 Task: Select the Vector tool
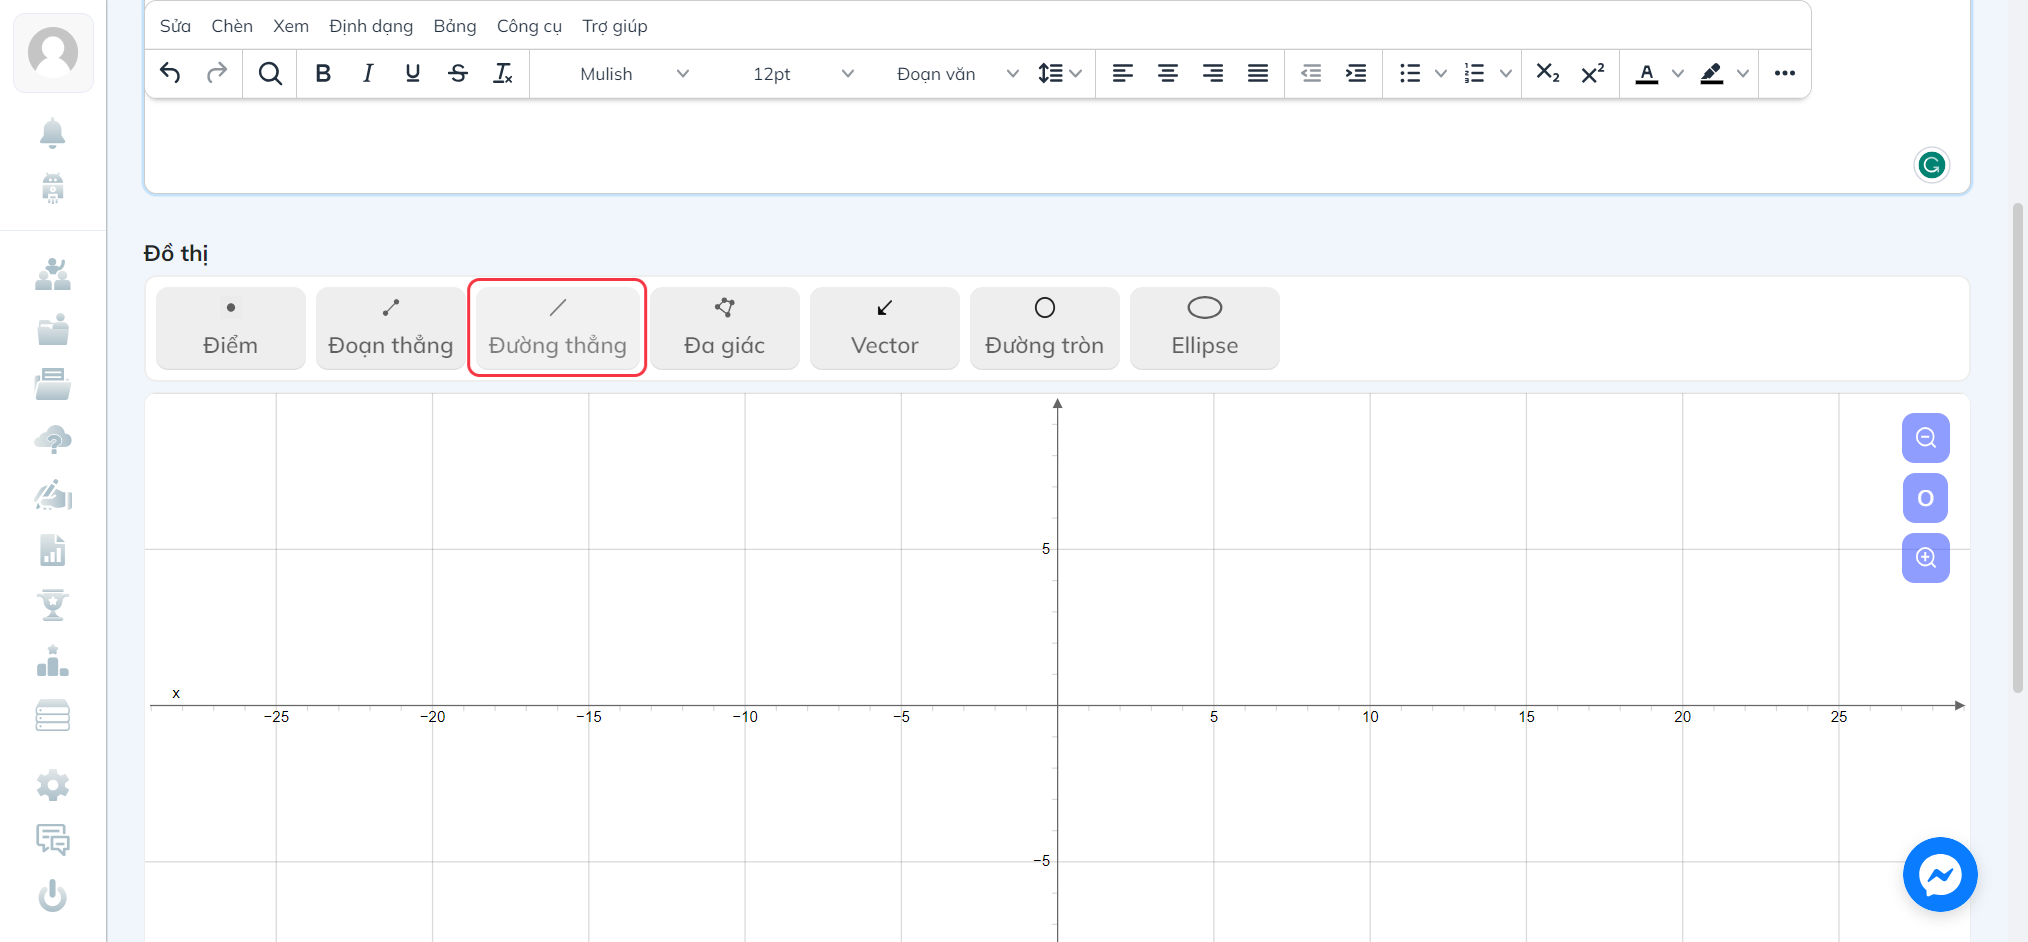pos(885,328)
